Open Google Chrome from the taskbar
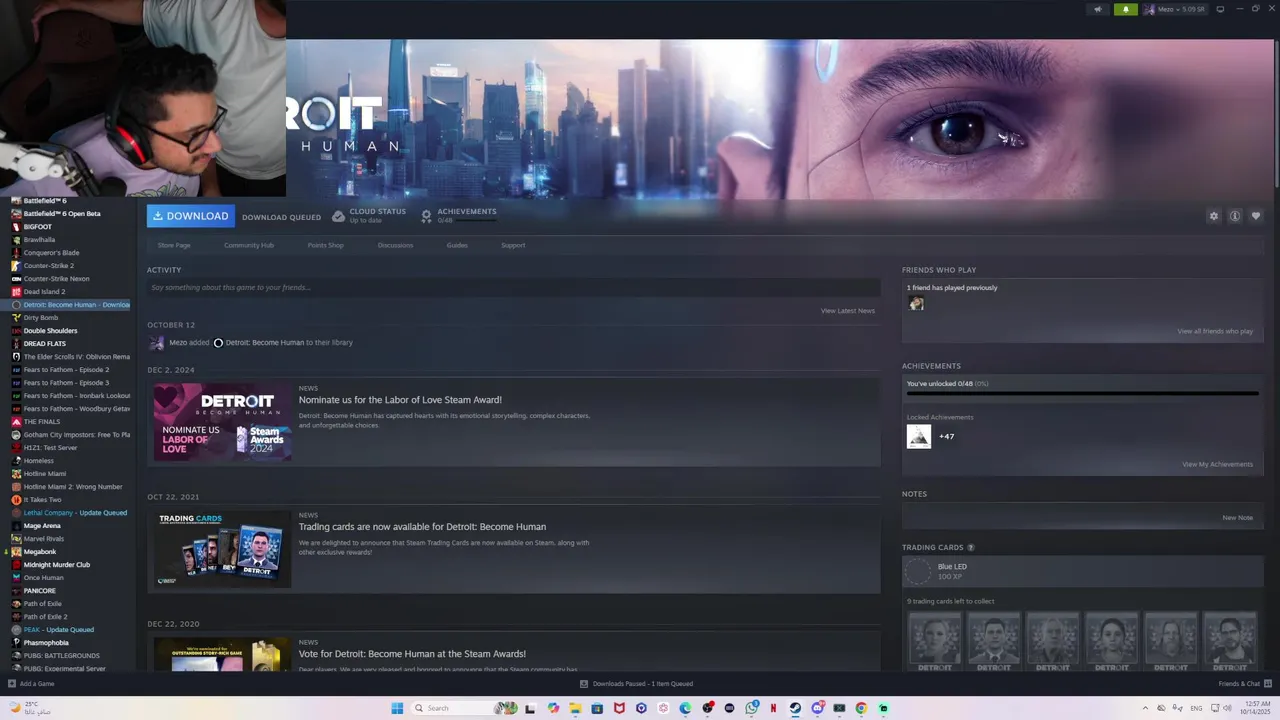The height and width of the screenshot is (720, 1280). (861, 708)
